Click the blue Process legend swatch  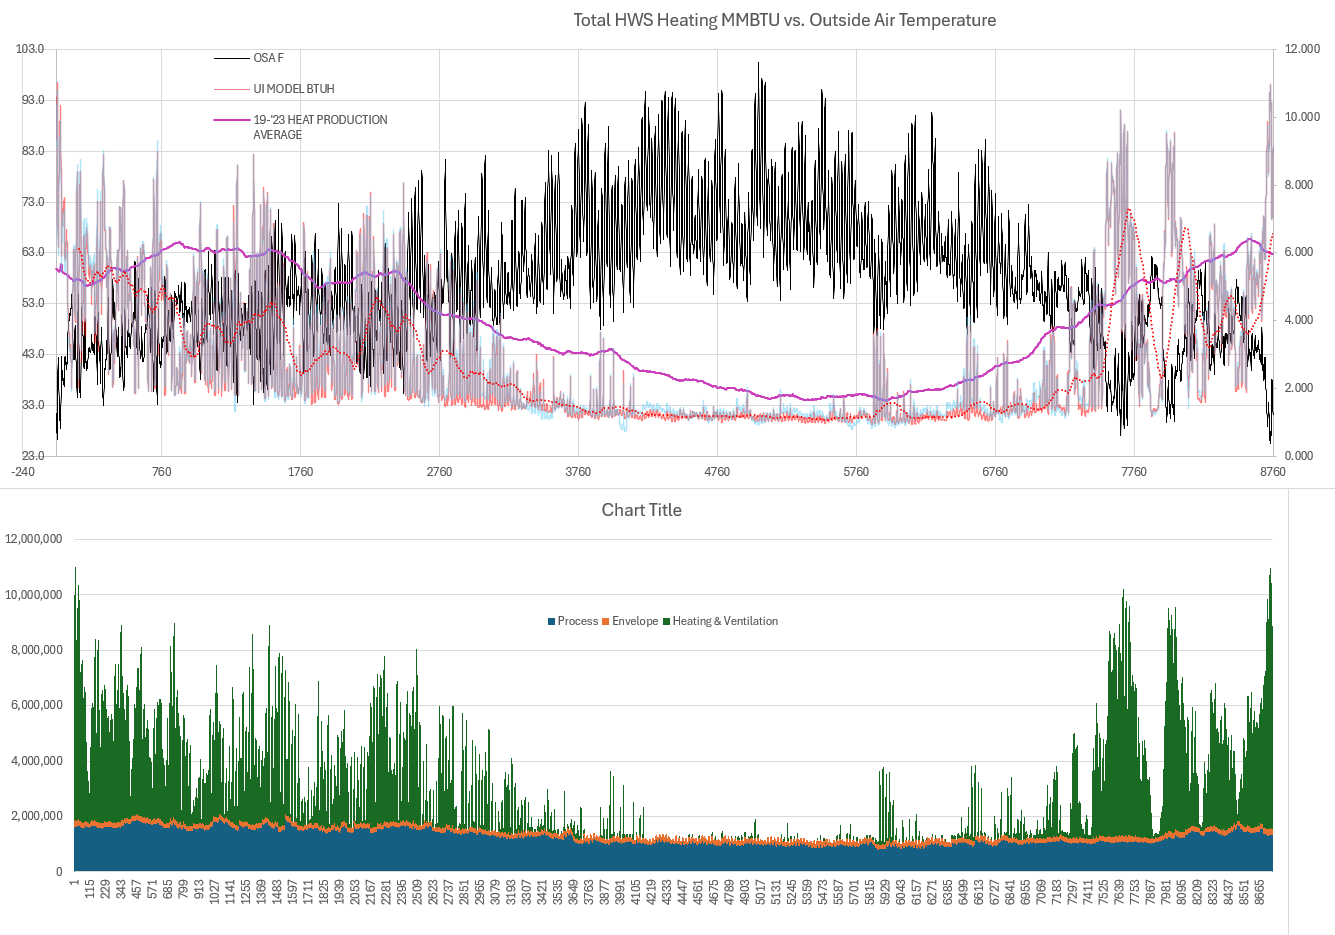click(x=551, y=622)
